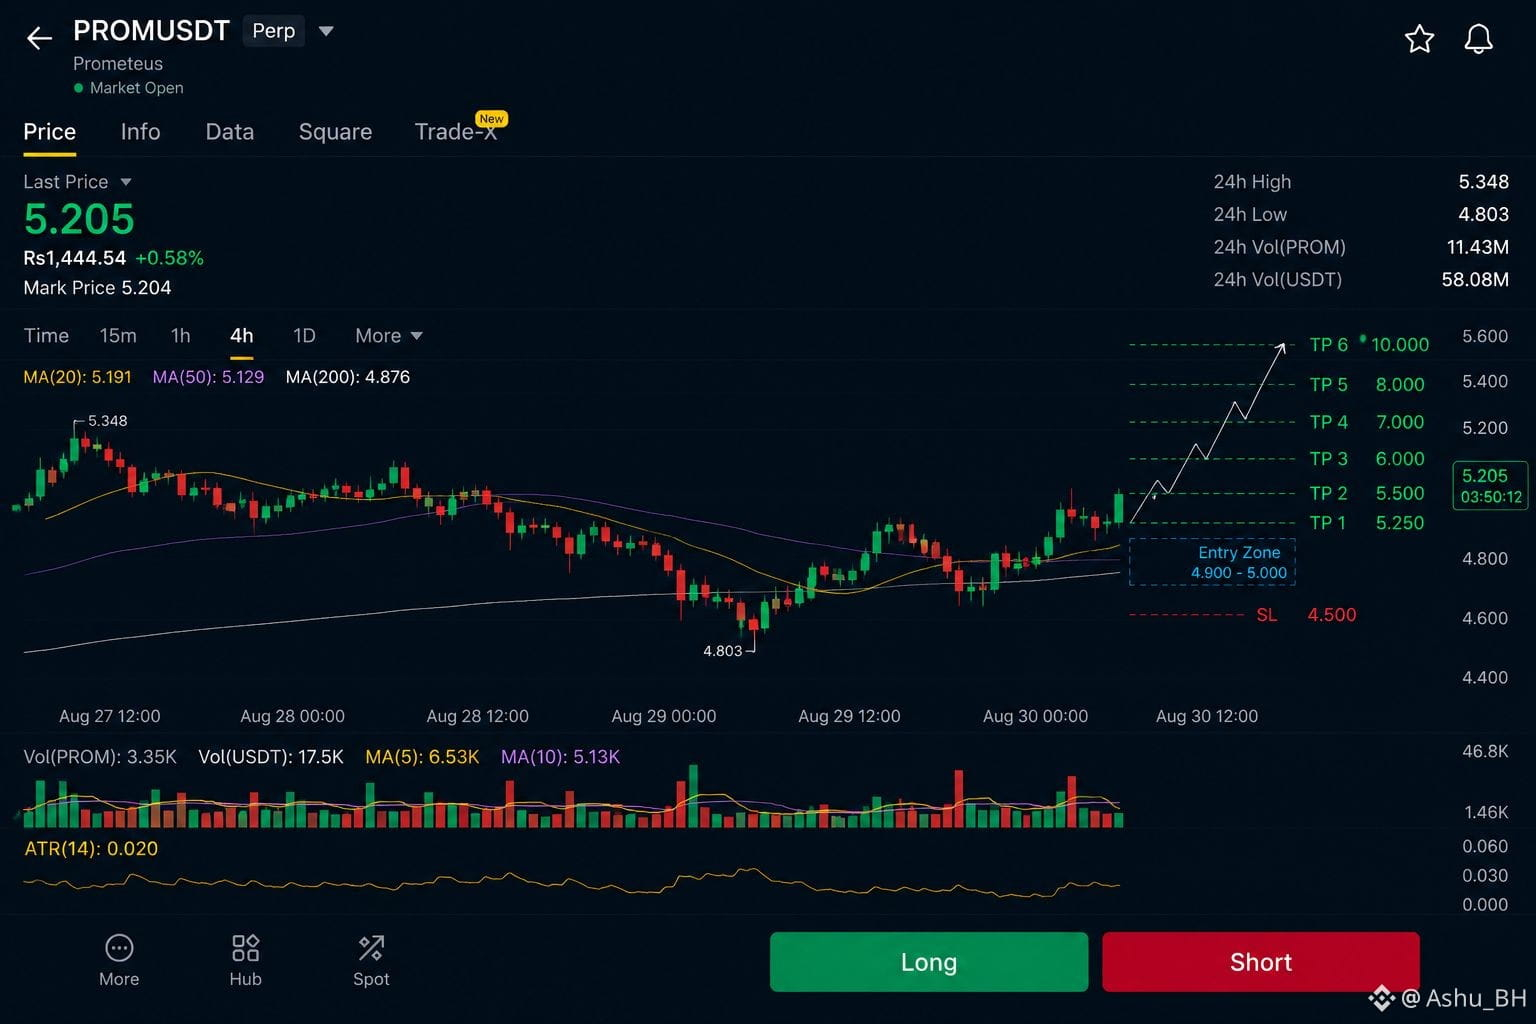The width and height of the screenshot is (1536, 1024).
Task: Go back using the left arrow icon
Action: pos(39,39)
